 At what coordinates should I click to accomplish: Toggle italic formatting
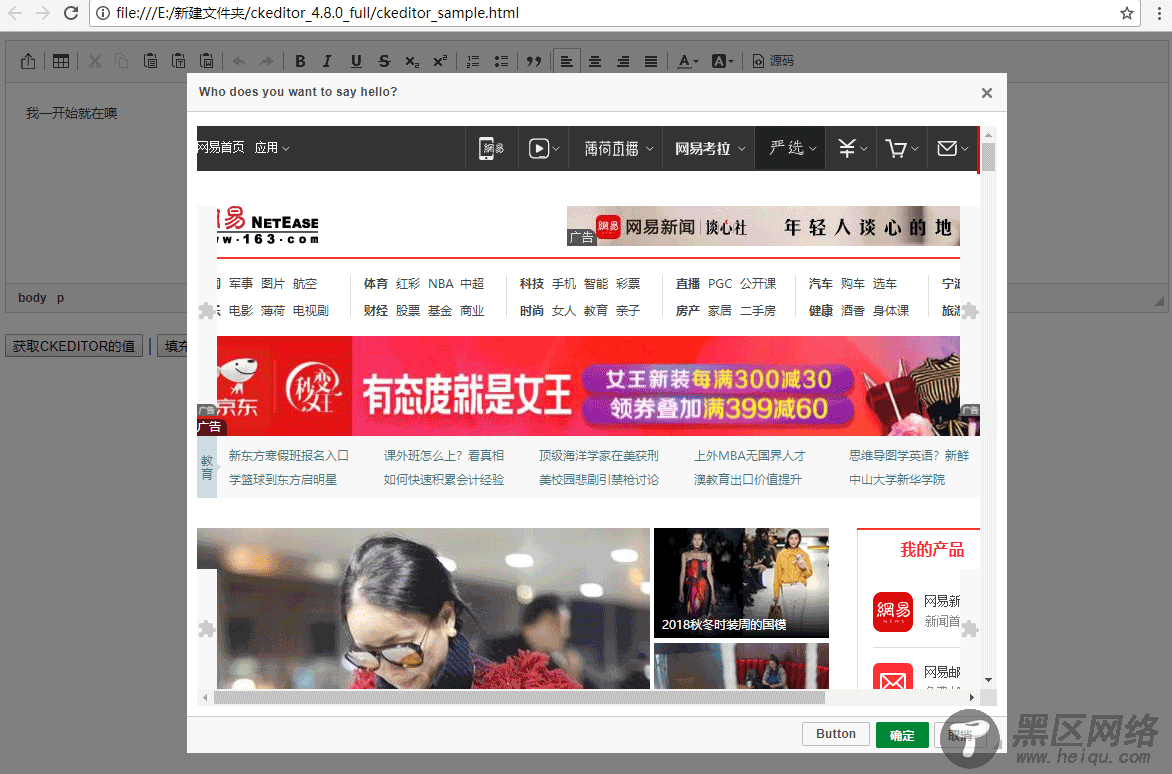[327, 61]
